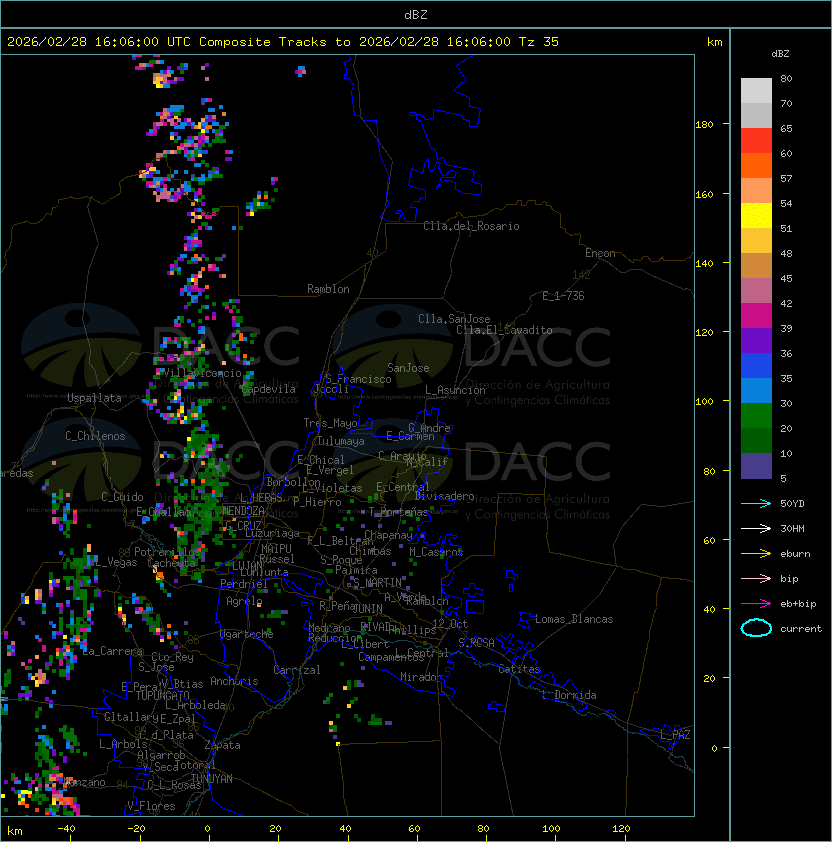This screenshot has height=842, width=832.
Task: Click the cyan 50YD track arrow in legend
Action: point(756,503)
